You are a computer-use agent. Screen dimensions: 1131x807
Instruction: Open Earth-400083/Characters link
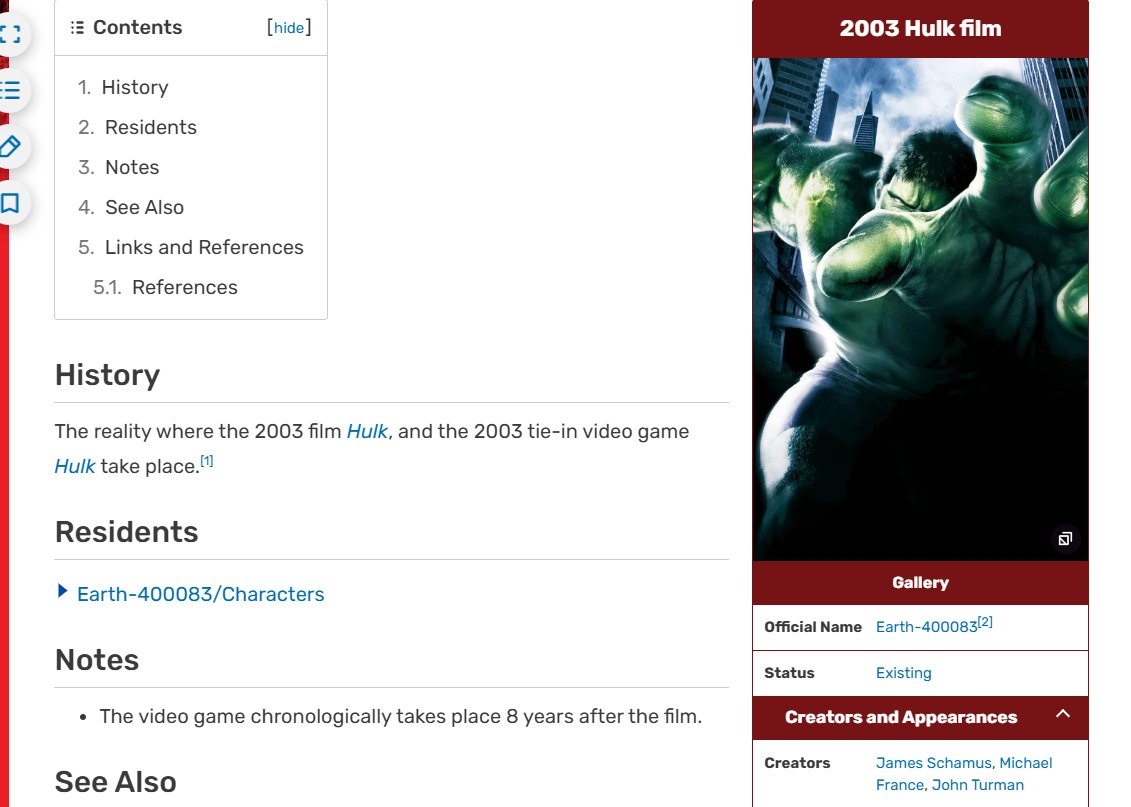click(x=201, y=594)
